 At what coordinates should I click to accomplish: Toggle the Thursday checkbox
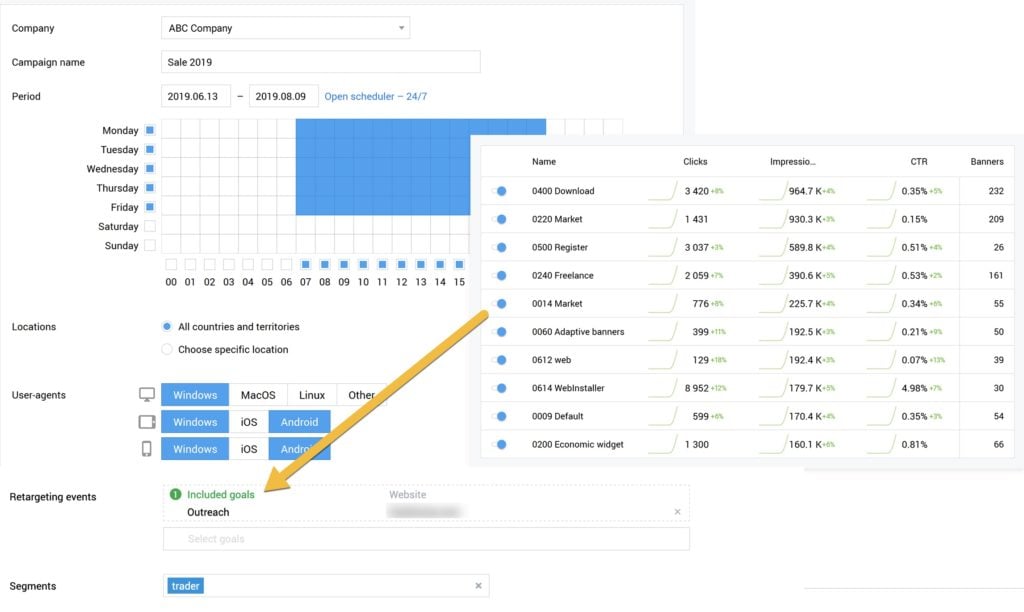click(x=150, y=187)
